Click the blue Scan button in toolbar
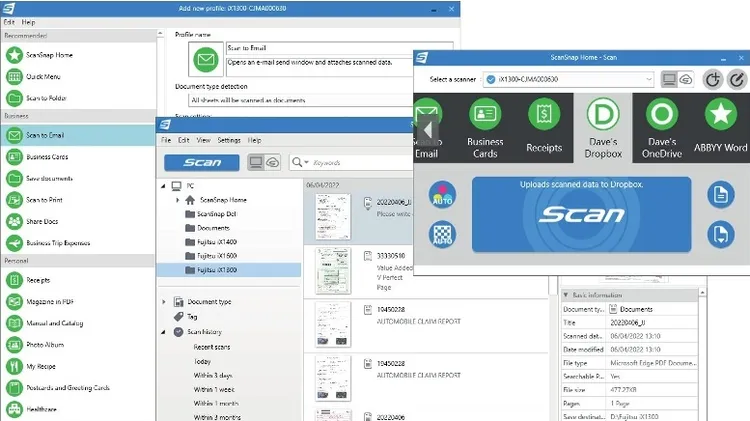The height and width of the screenshot is (421, 750). 202,163
